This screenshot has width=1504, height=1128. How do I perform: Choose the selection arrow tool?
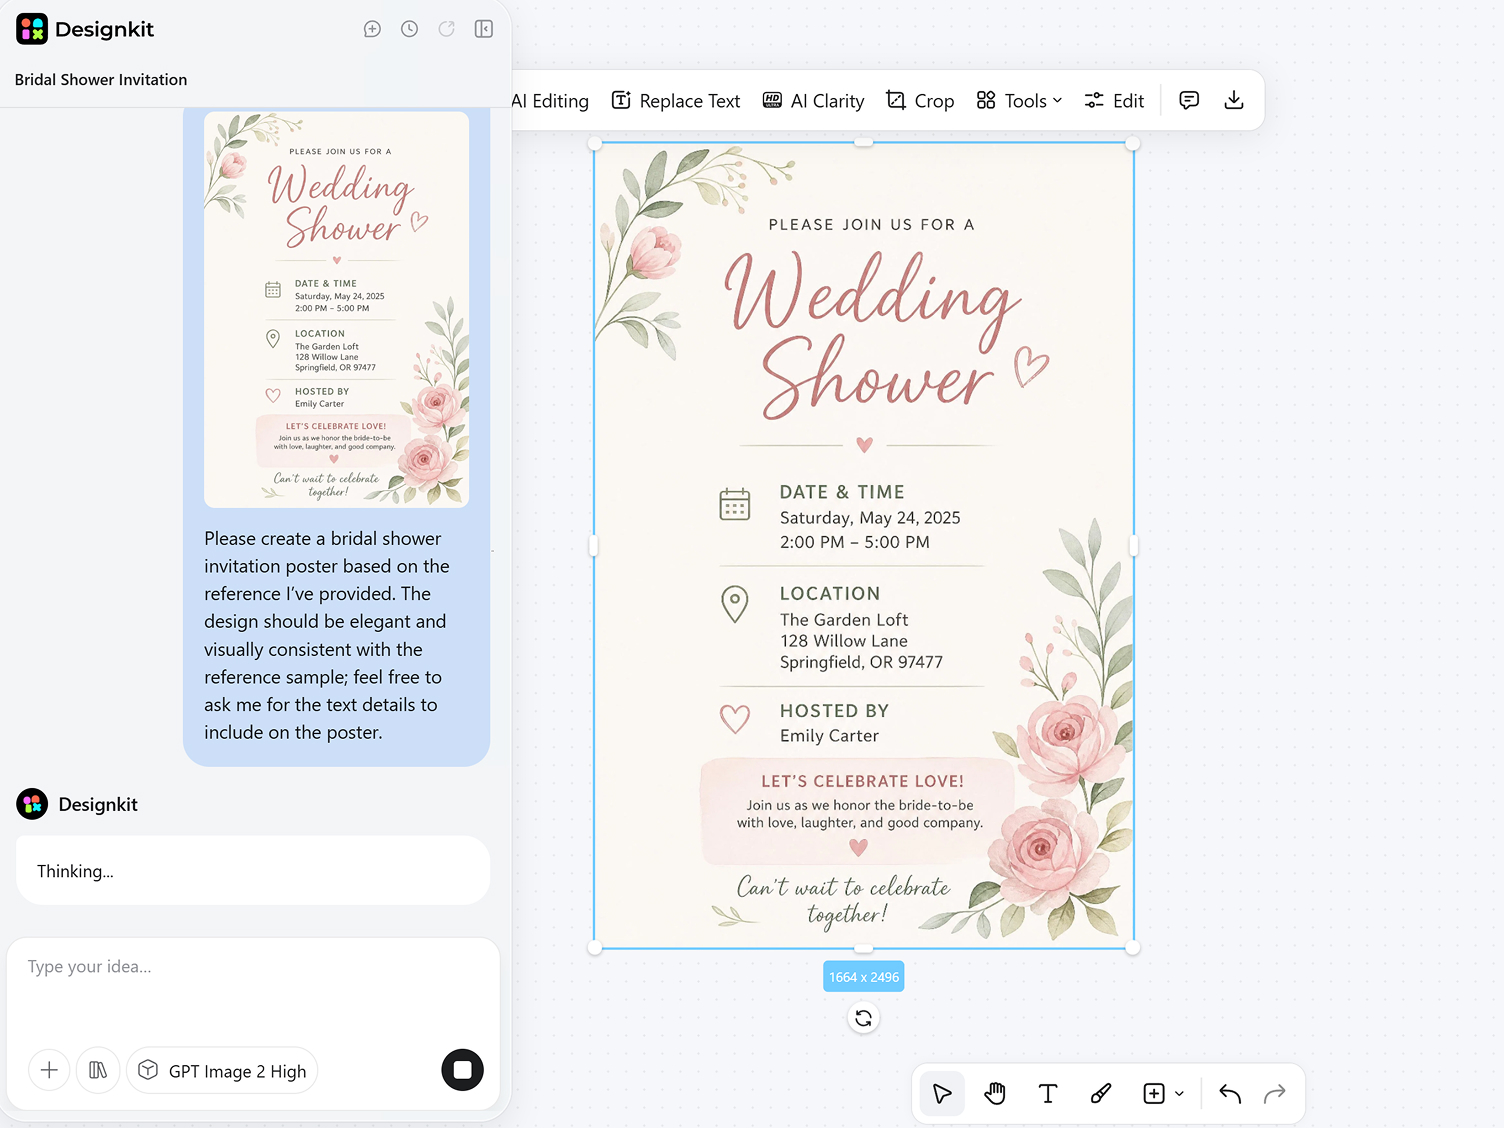click(x=942, y=1094)
